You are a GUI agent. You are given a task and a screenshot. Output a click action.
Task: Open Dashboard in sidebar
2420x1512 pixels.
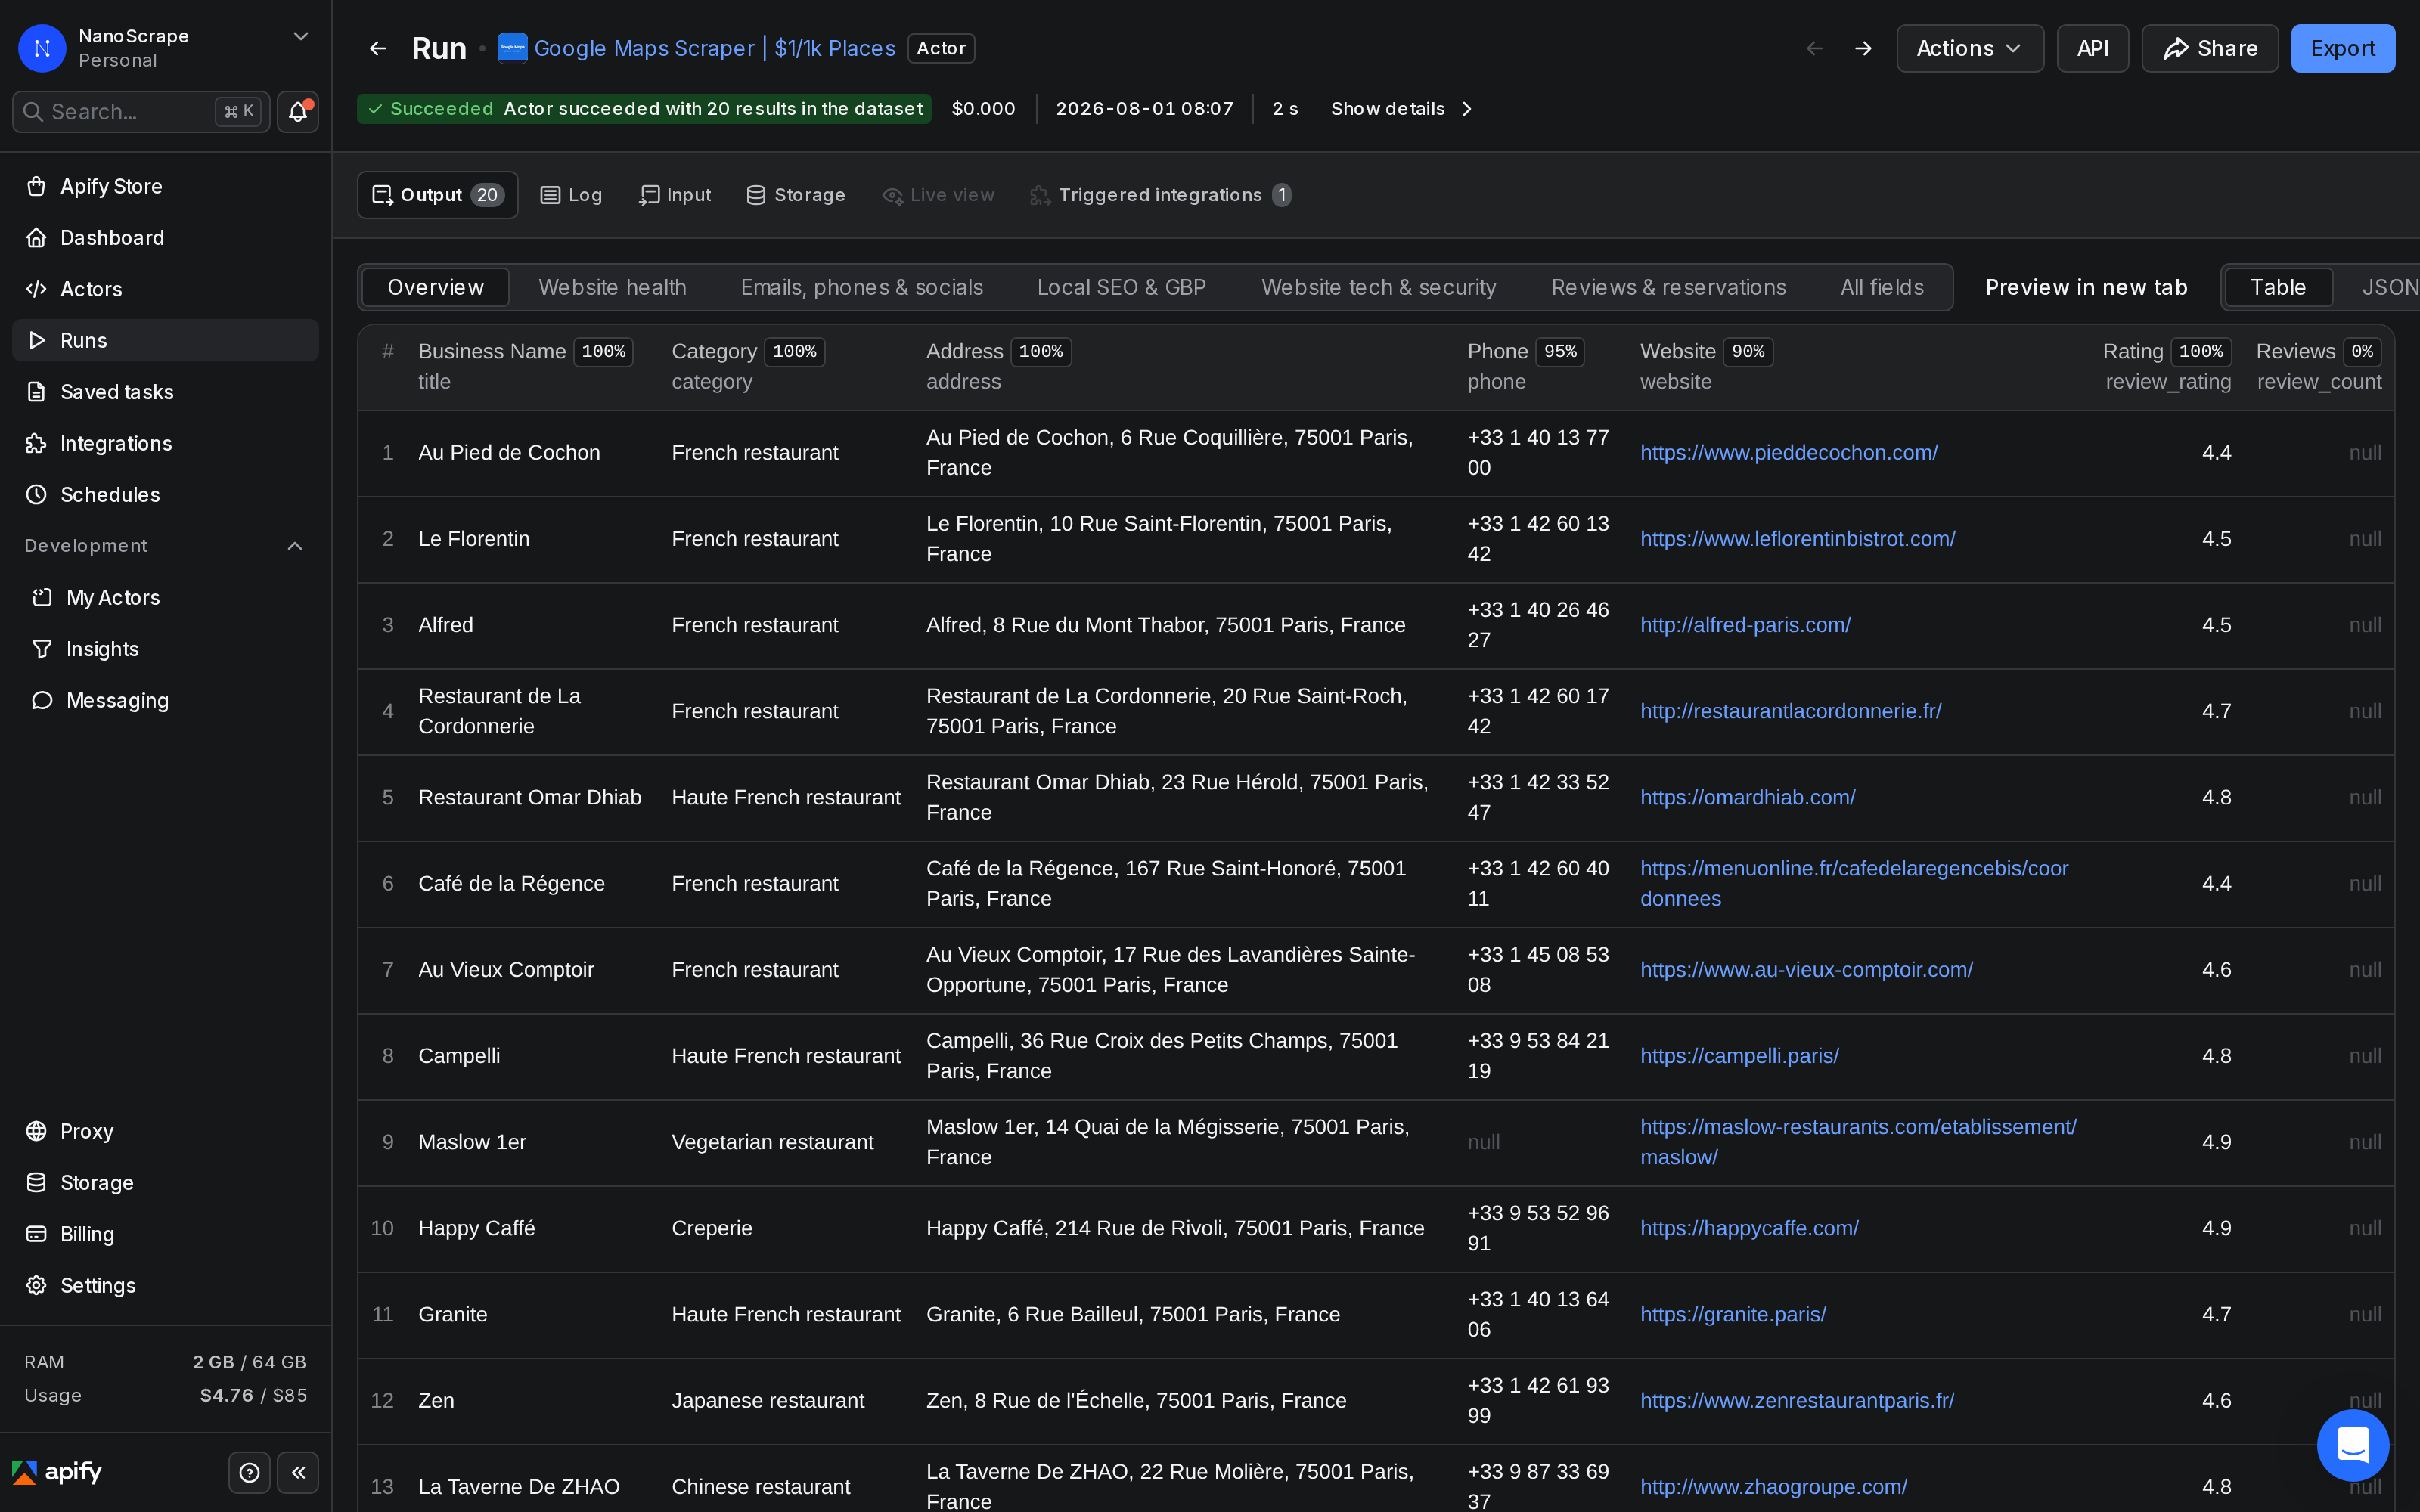165,237
